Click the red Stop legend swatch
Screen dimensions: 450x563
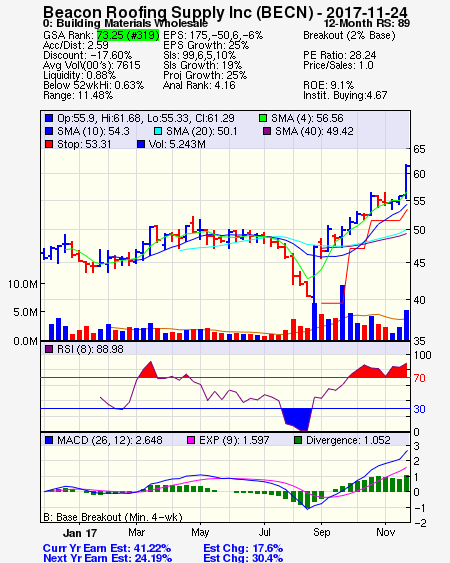pyautogui.click(x=49, y=144)
